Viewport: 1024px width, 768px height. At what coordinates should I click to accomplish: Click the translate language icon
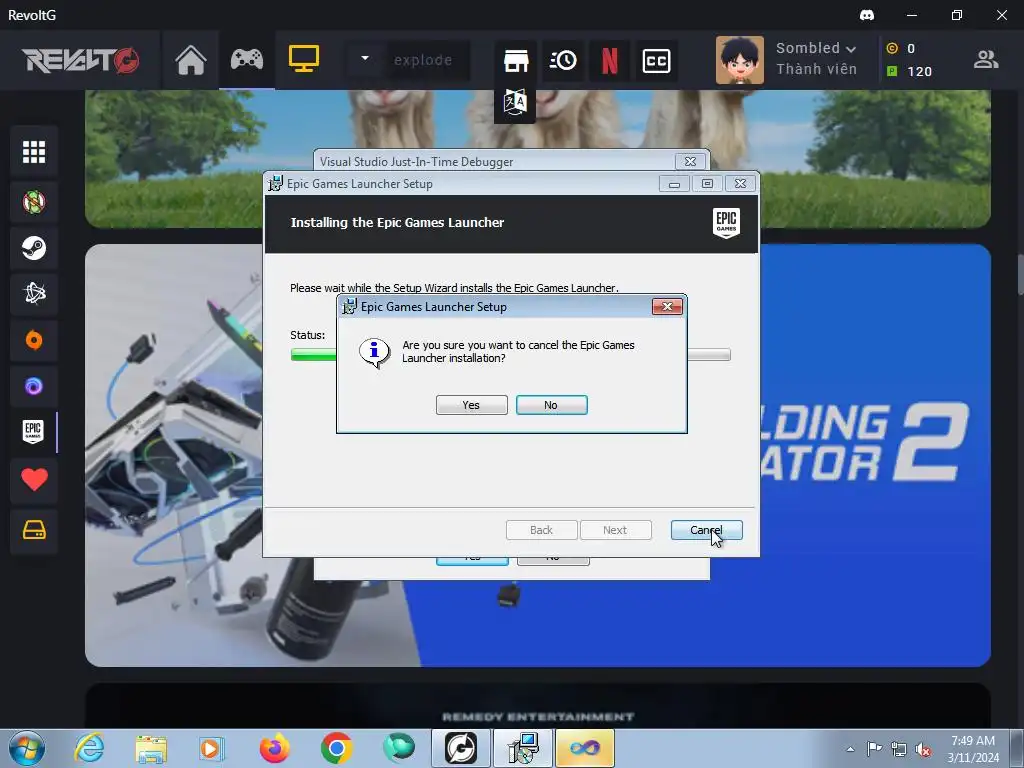pos(515,103)
